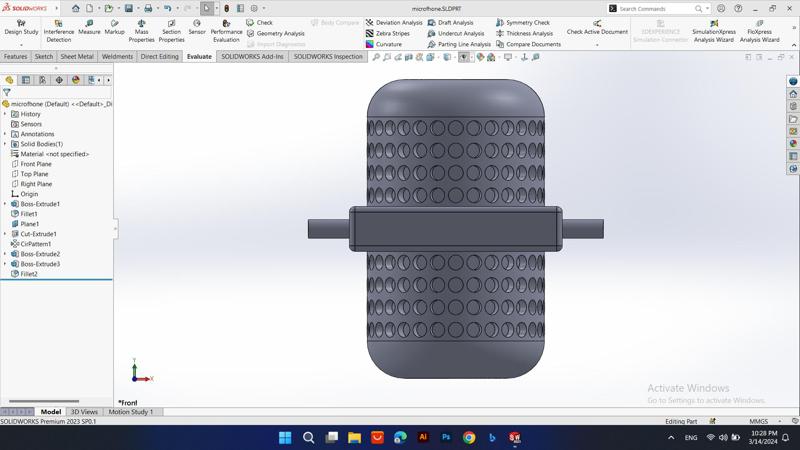
Task: Click the Check tool in ribbon
Action: tap(260, 22)
